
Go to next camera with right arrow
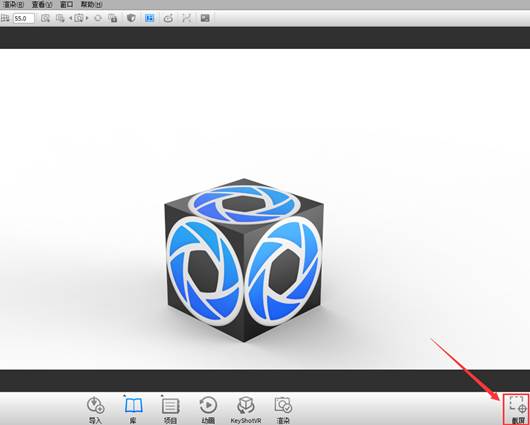click(87, 18)
